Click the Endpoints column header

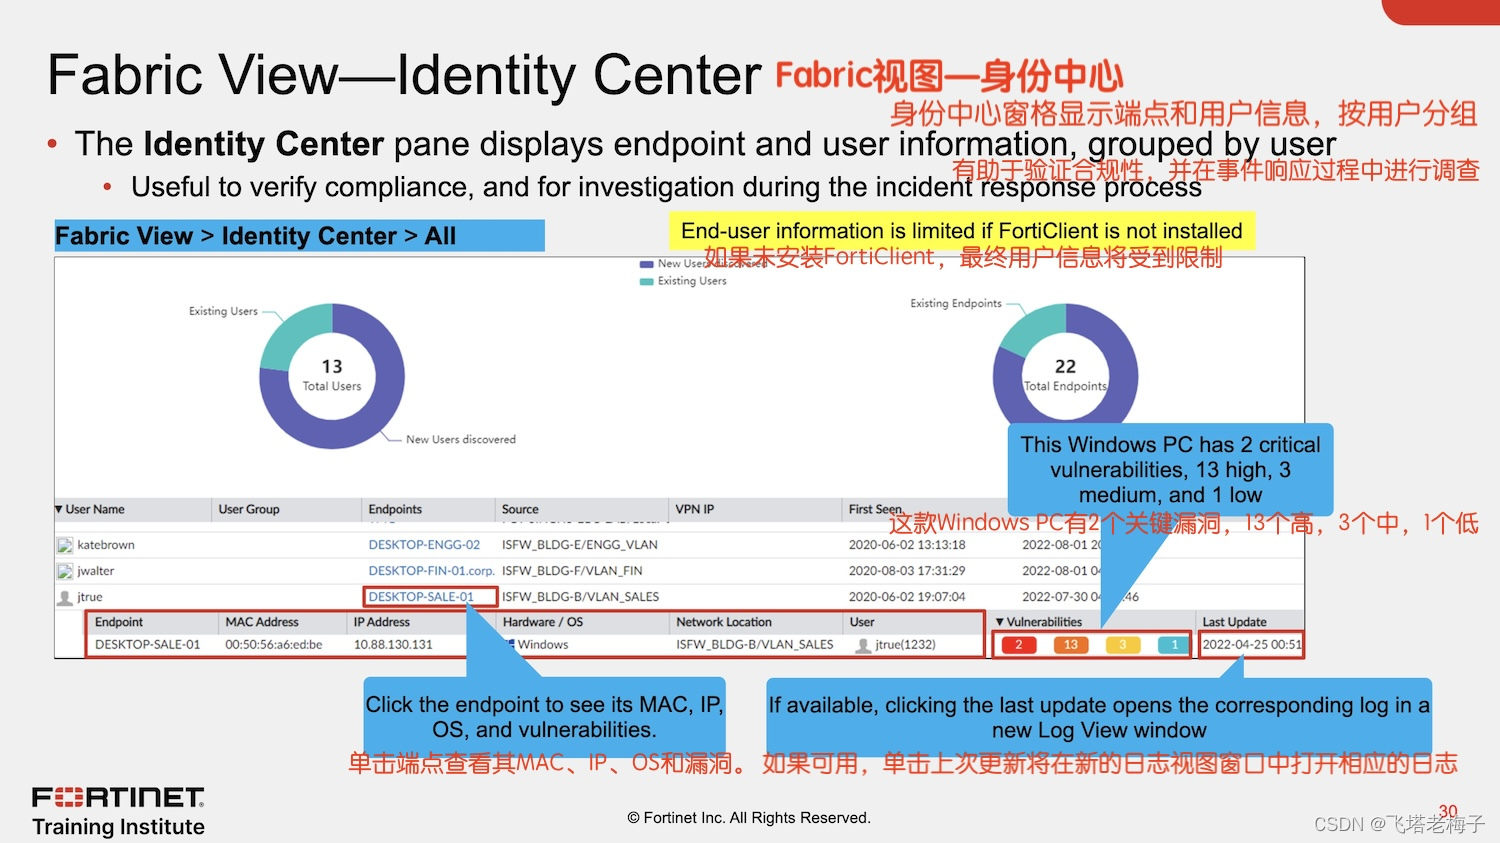(x=395, y=509)
